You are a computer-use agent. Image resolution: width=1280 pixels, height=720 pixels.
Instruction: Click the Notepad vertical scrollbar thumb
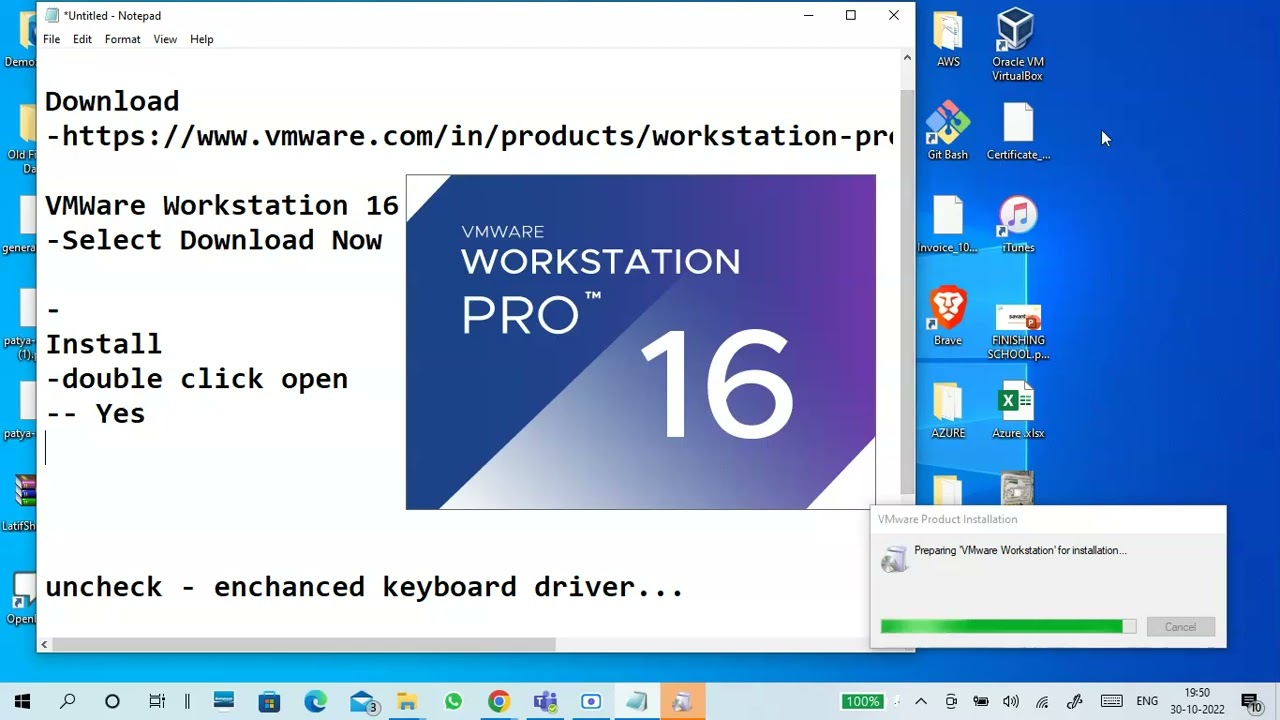tap(907, 290)
